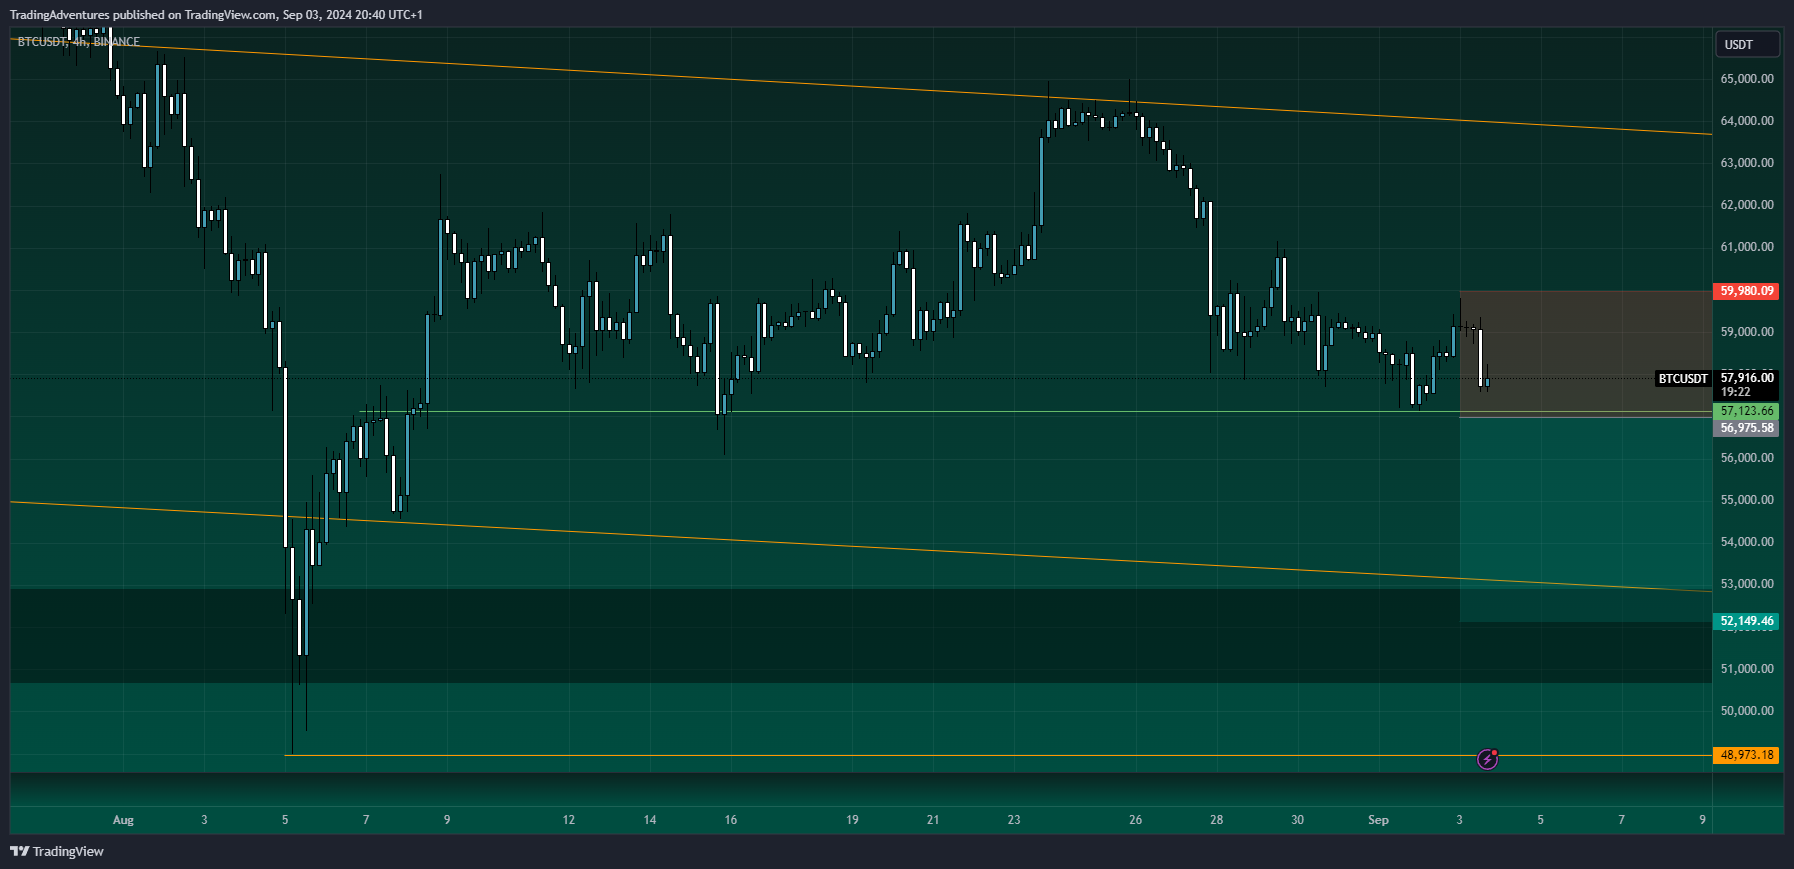Click the grey 56,975.58 entry price label
This screenshot has width=1794, height=869.
[x=1747, y=428]
